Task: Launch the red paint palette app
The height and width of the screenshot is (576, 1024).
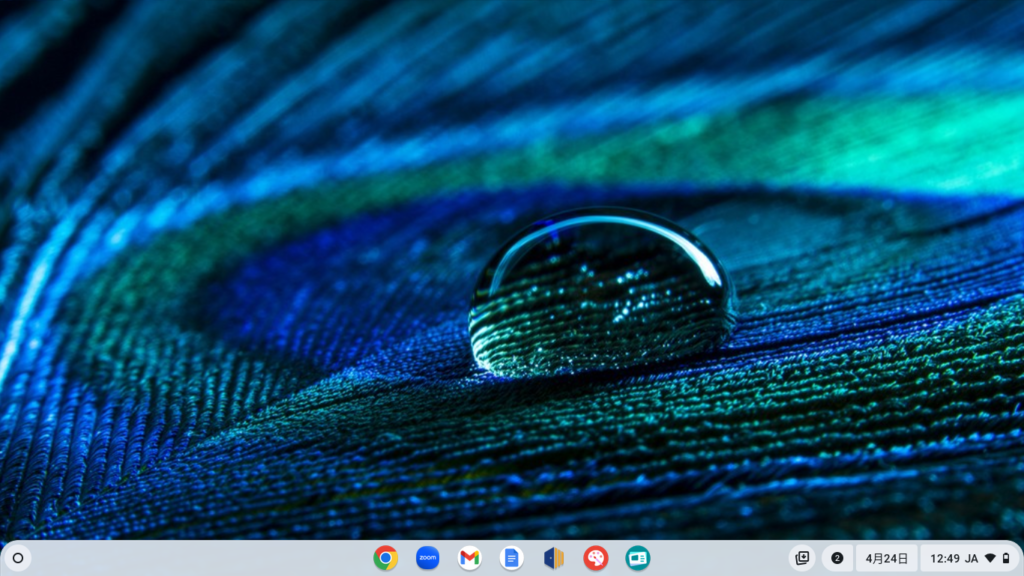Action: [x=596, y=558]
